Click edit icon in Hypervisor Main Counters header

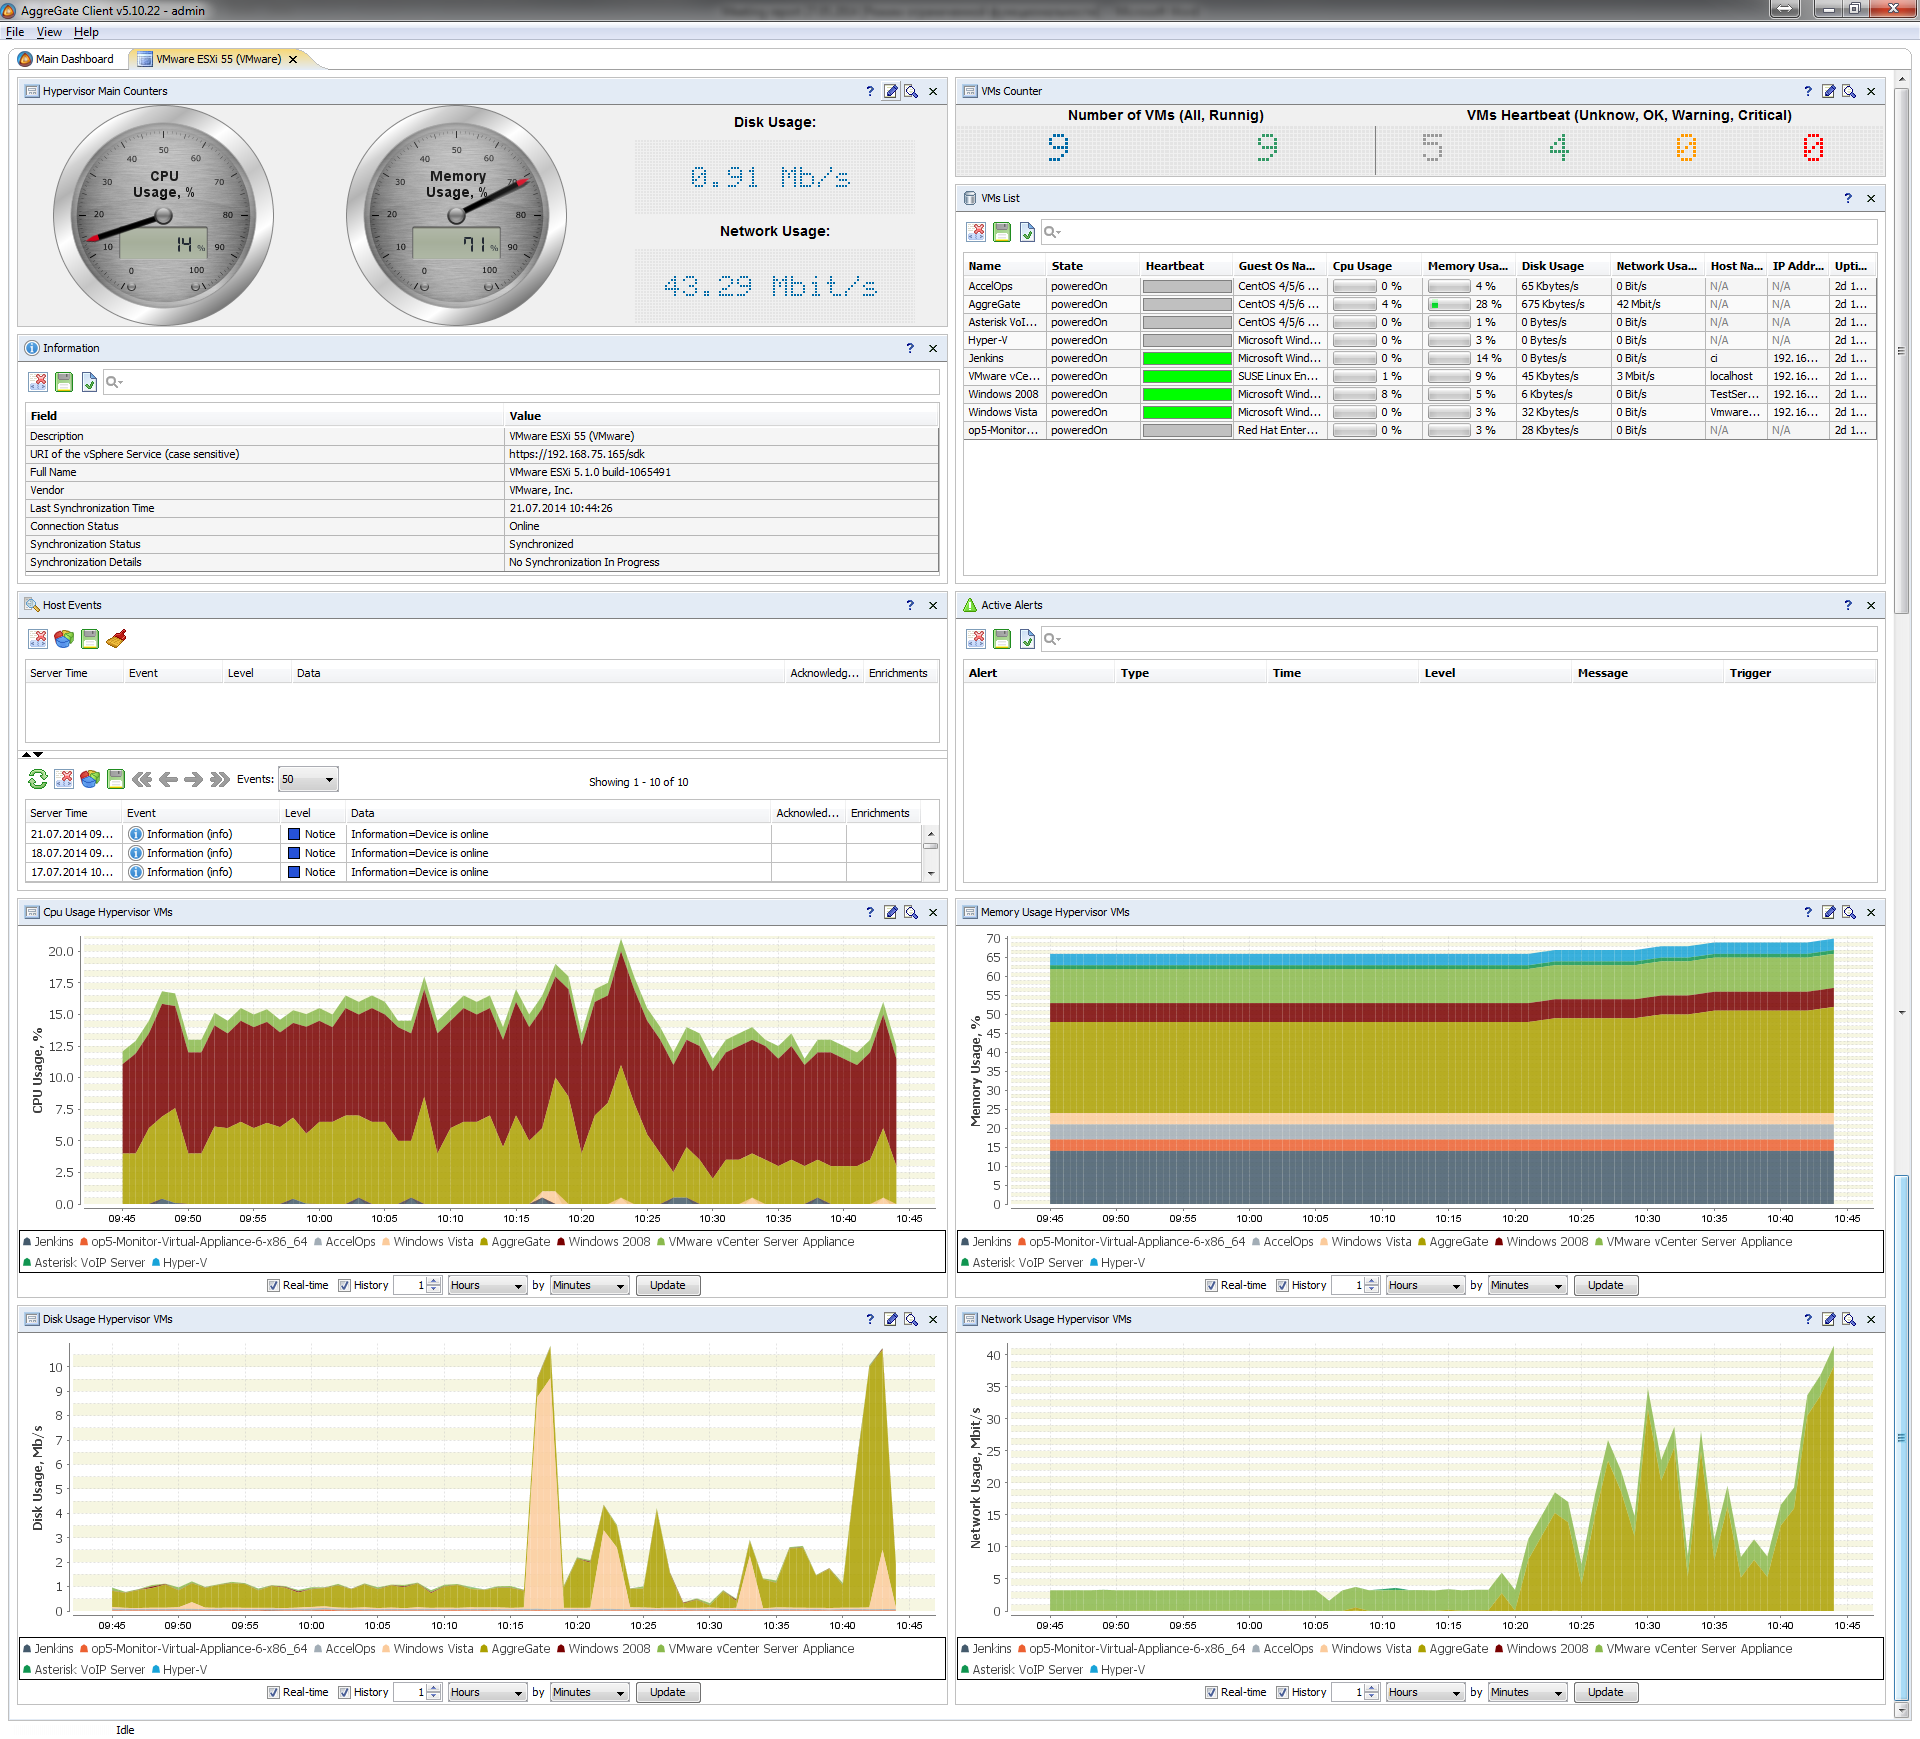(x=890, y=91)
